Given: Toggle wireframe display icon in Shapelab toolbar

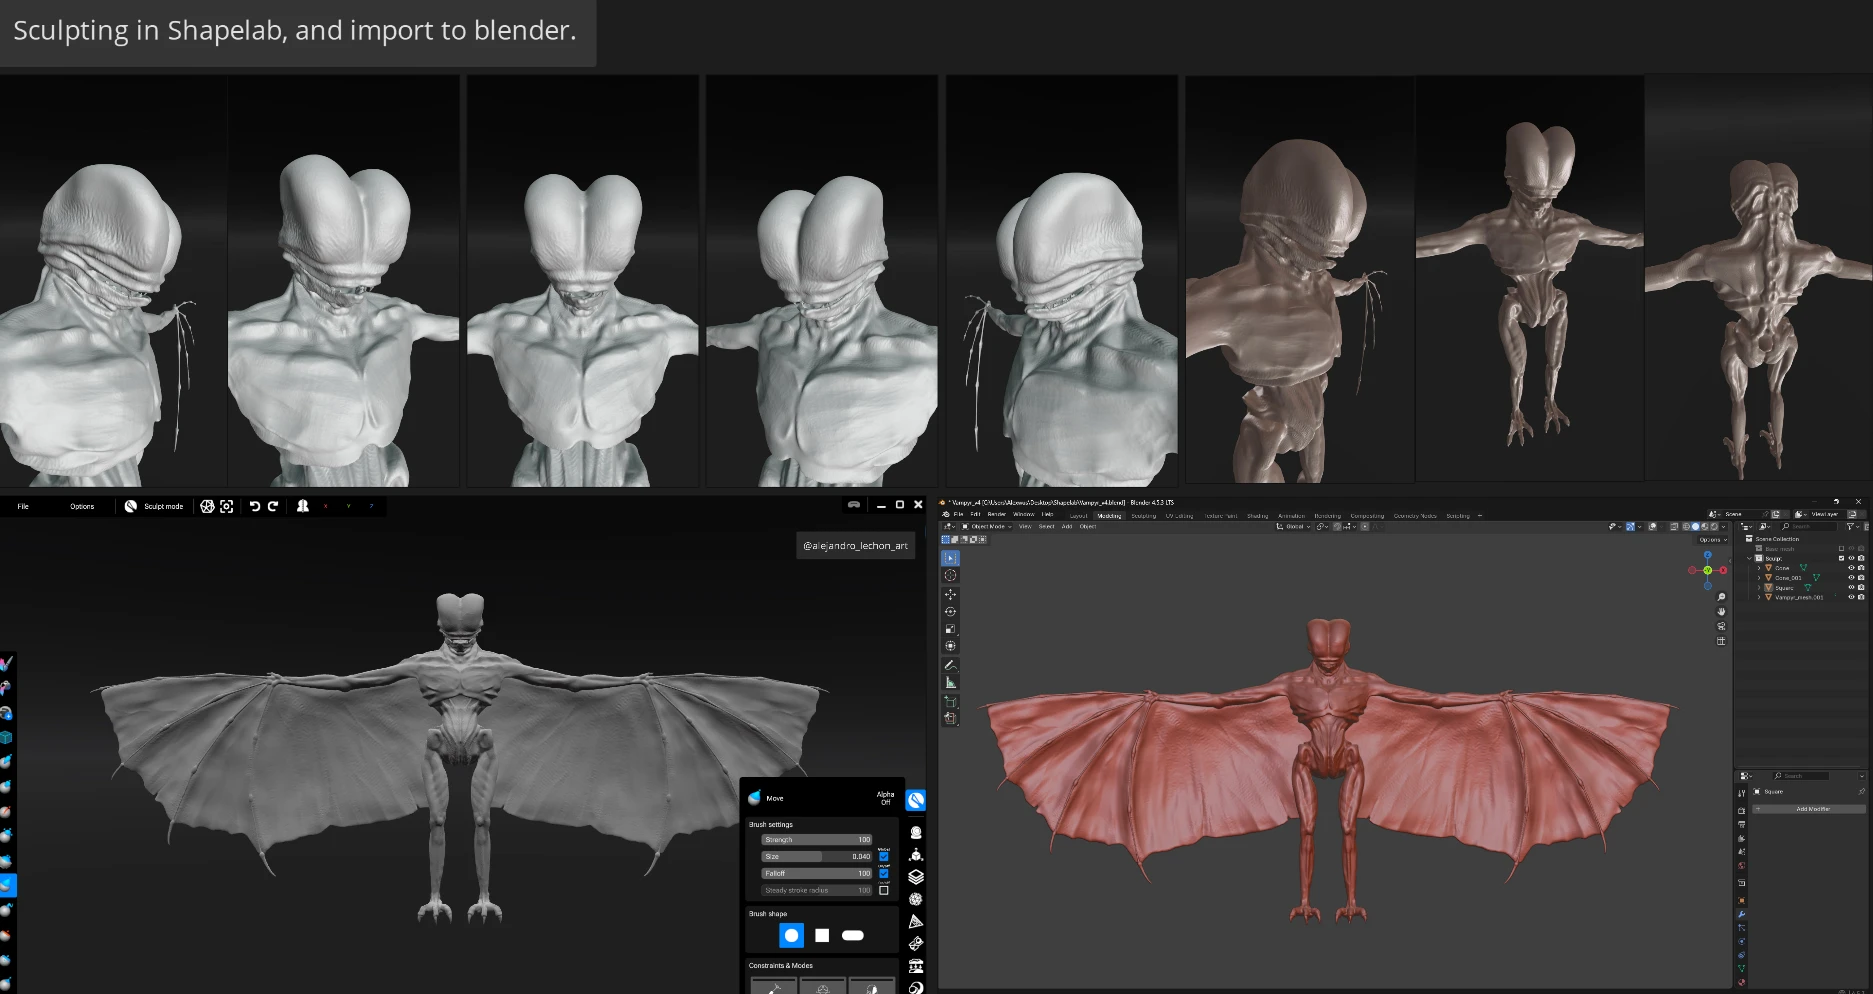Looking at the screenshot, I should click(207, 506).
